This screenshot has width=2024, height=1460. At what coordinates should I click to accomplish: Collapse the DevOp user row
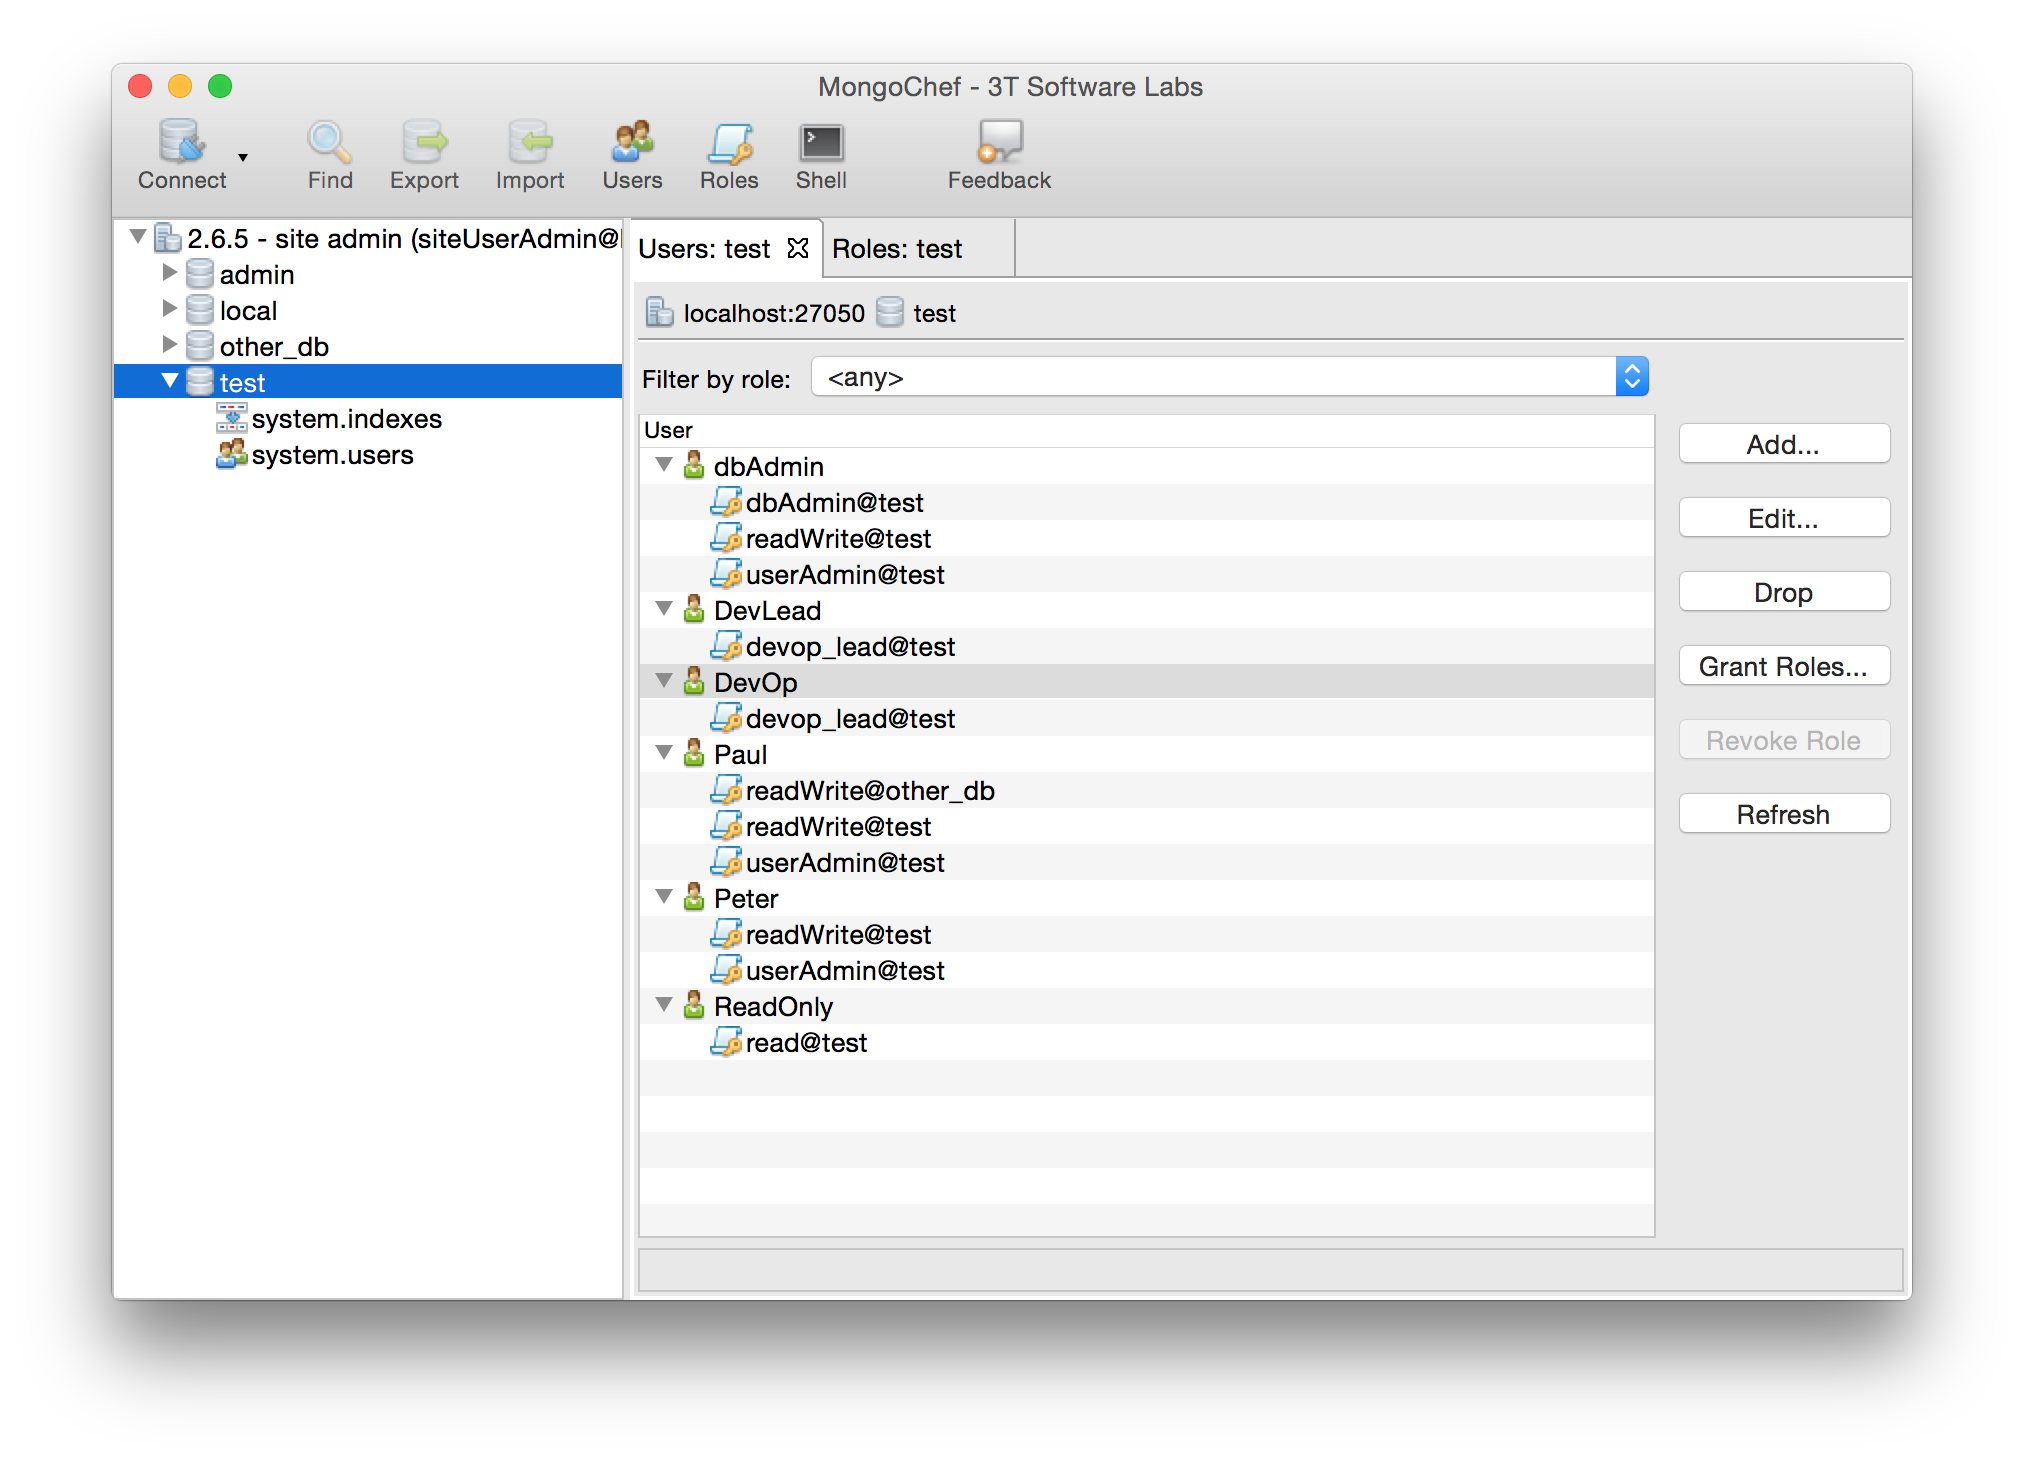663,681
